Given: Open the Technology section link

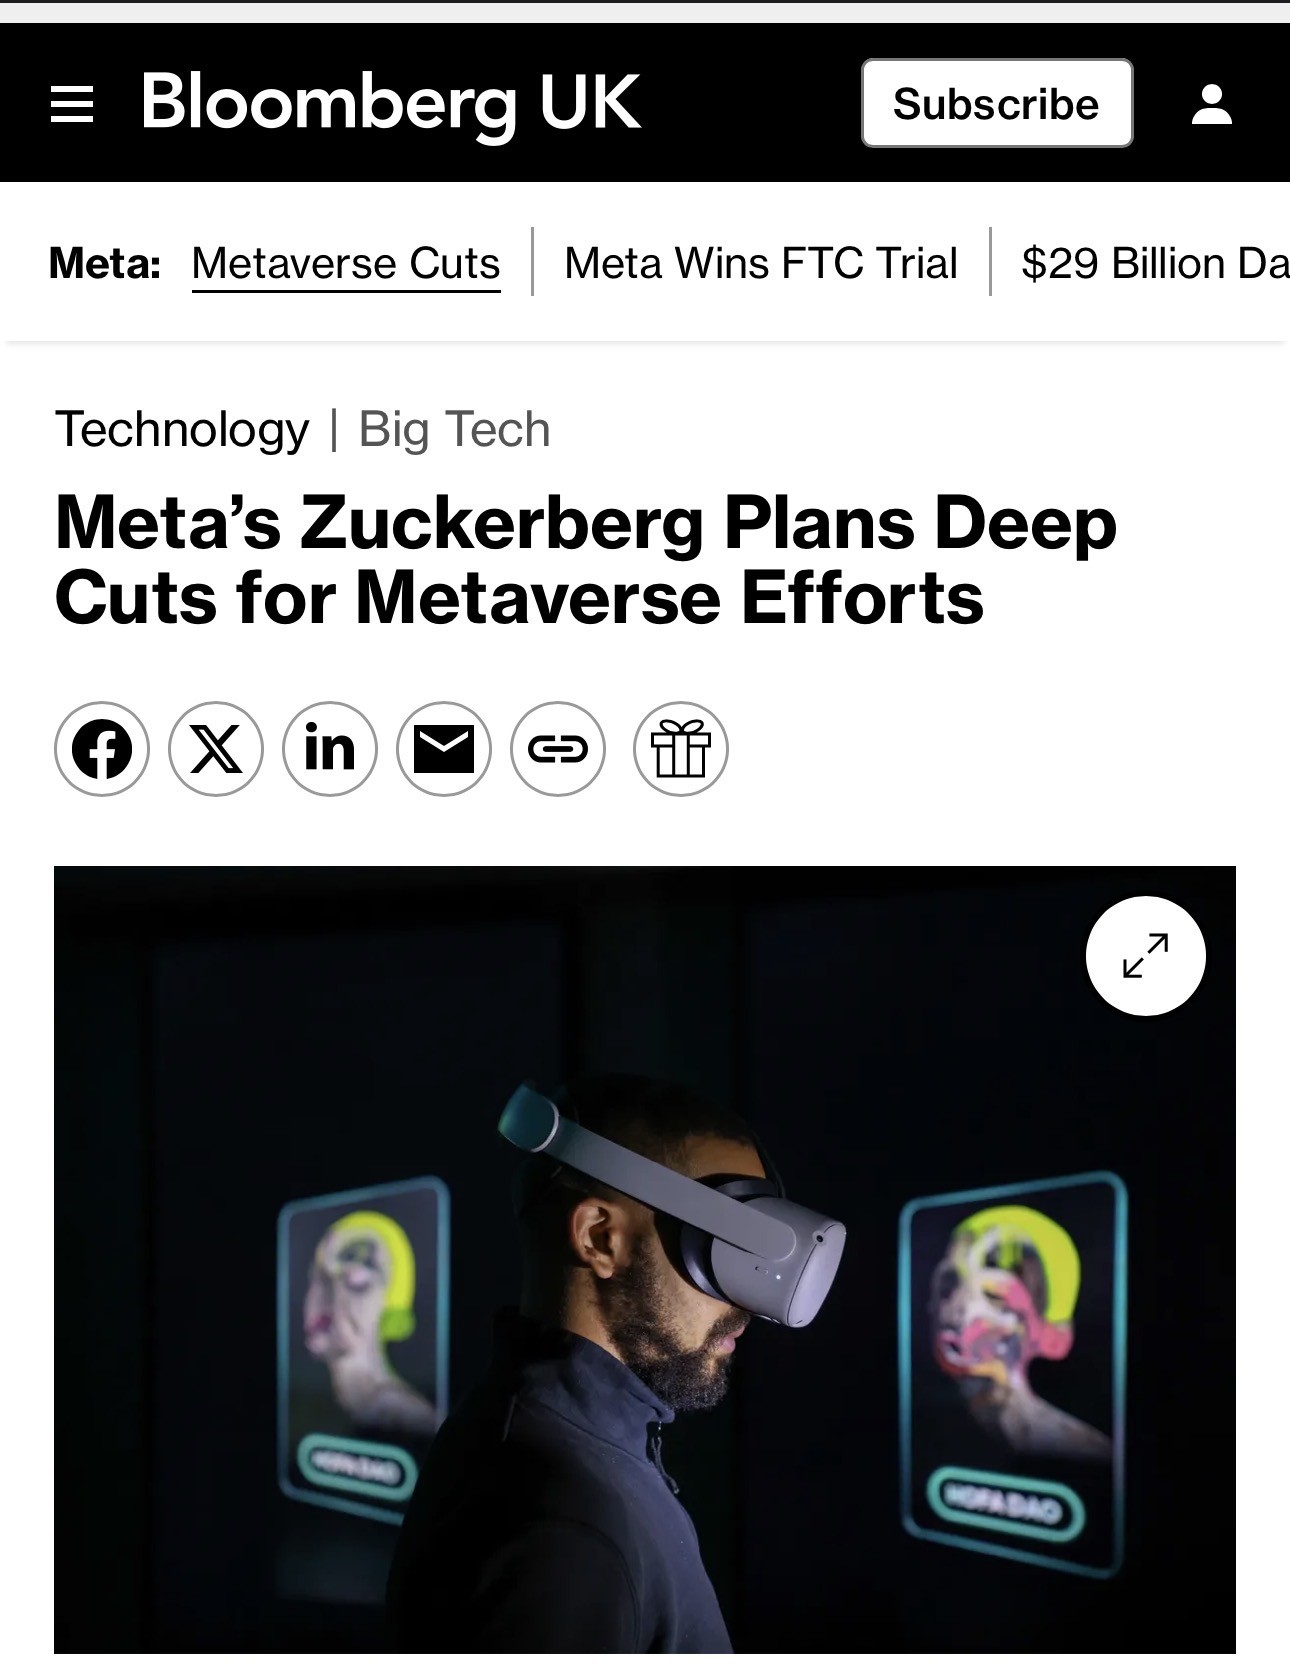Looking at the screenshot, I should tap(182, 430).
